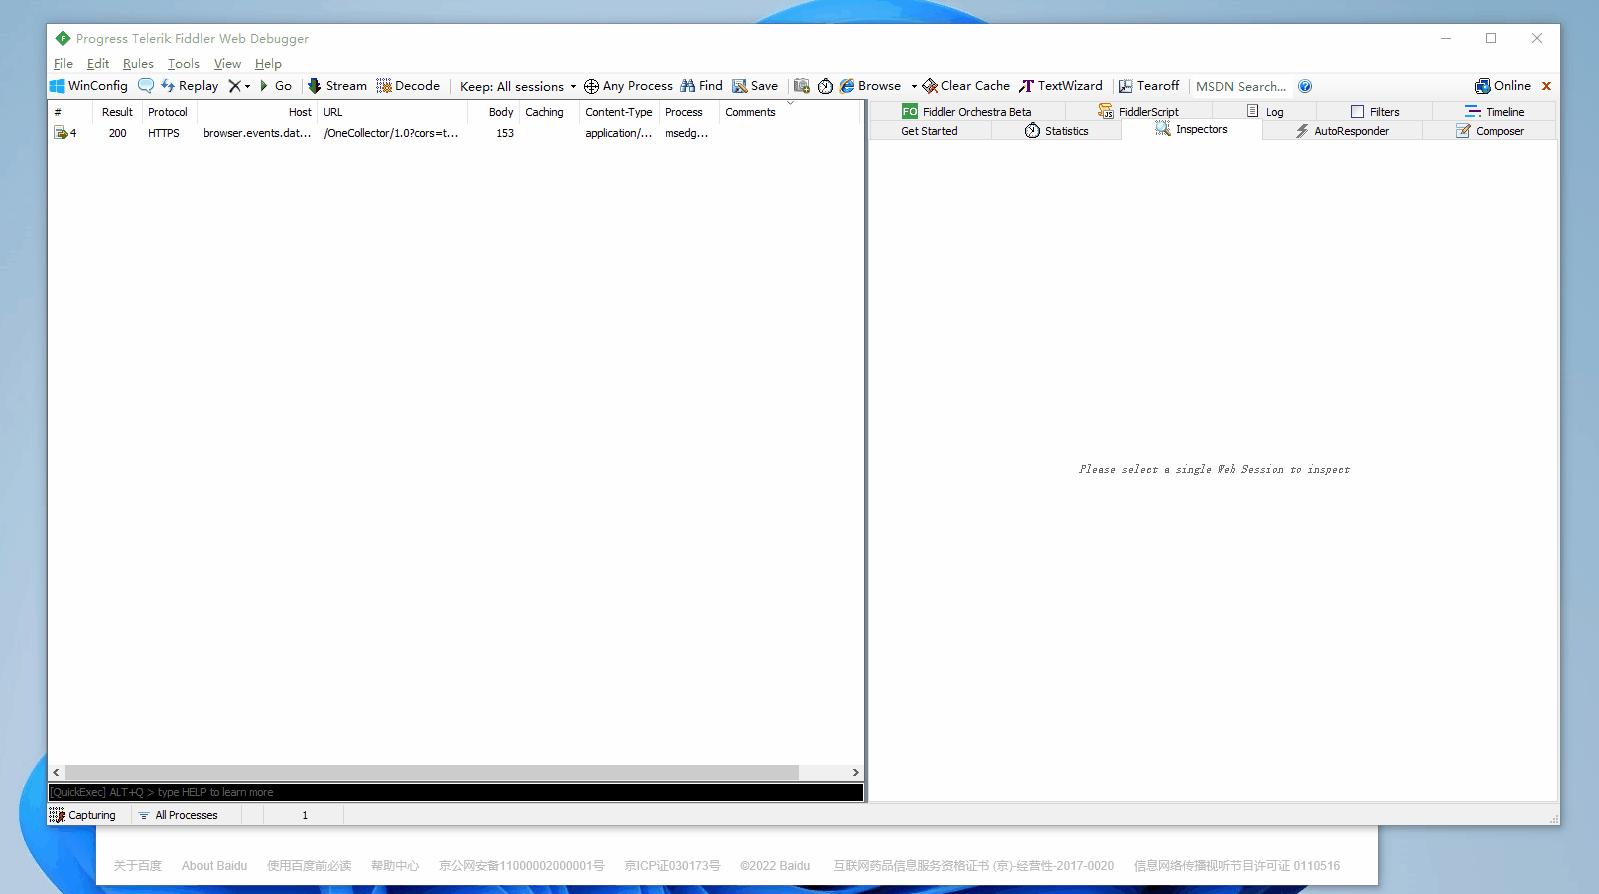Open the Filters tab
This screenshot has height=894, width=1599.
pyautogui.click(x=1375, y=112)
